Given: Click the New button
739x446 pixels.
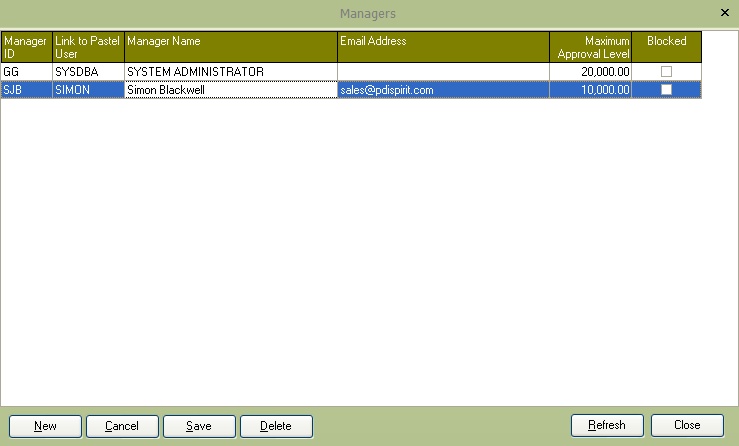Looking at the screenshot, I should (45, 426).
